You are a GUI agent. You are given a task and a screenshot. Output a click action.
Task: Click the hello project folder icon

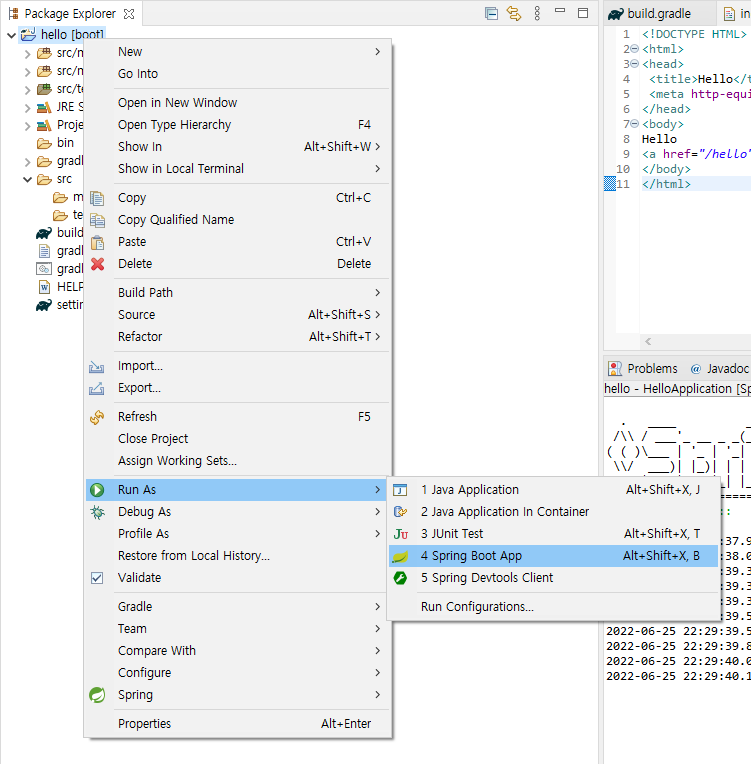click(x=28, y=35)
